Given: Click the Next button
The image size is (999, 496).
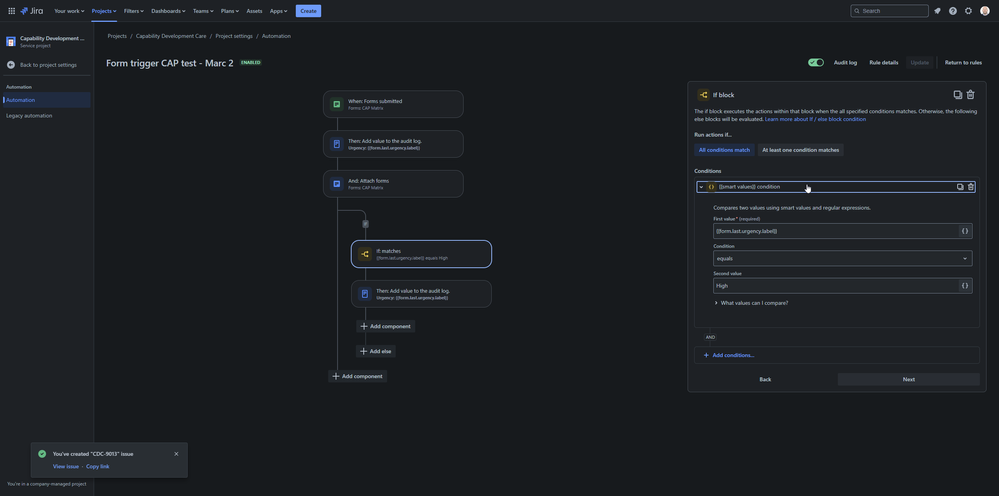Looking at the screenshot, I should pos(909,379).
